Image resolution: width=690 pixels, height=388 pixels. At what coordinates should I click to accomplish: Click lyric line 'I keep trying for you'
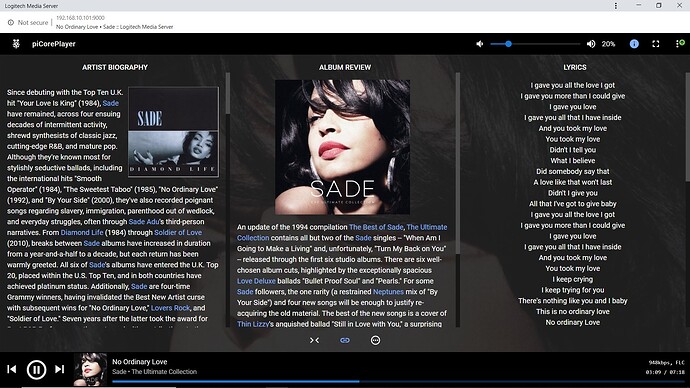tap(573, 290)
